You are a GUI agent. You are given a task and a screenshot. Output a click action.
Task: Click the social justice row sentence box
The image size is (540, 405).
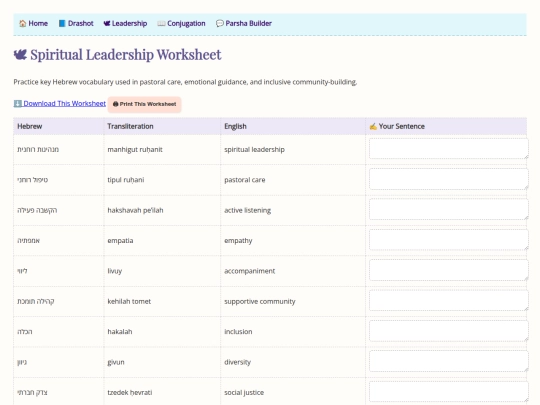[x=449, y=392]
